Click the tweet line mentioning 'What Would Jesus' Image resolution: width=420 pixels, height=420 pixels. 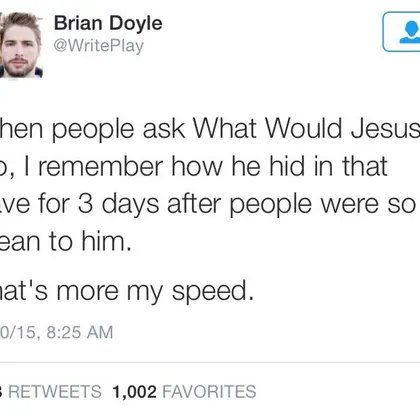[210, 129]
